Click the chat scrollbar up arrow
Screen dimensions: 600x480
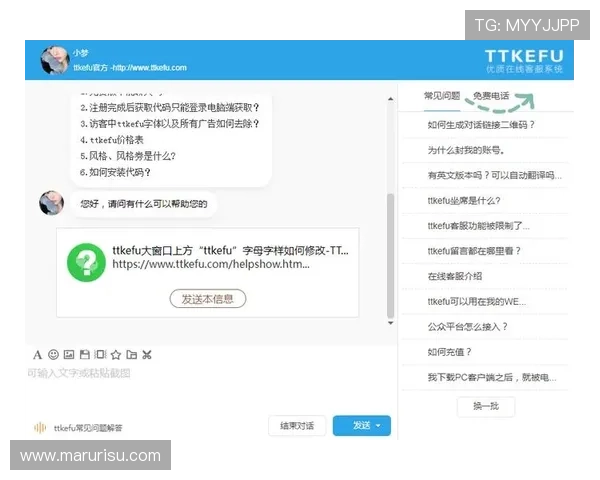pyautogui.click(x=390, y=99)
